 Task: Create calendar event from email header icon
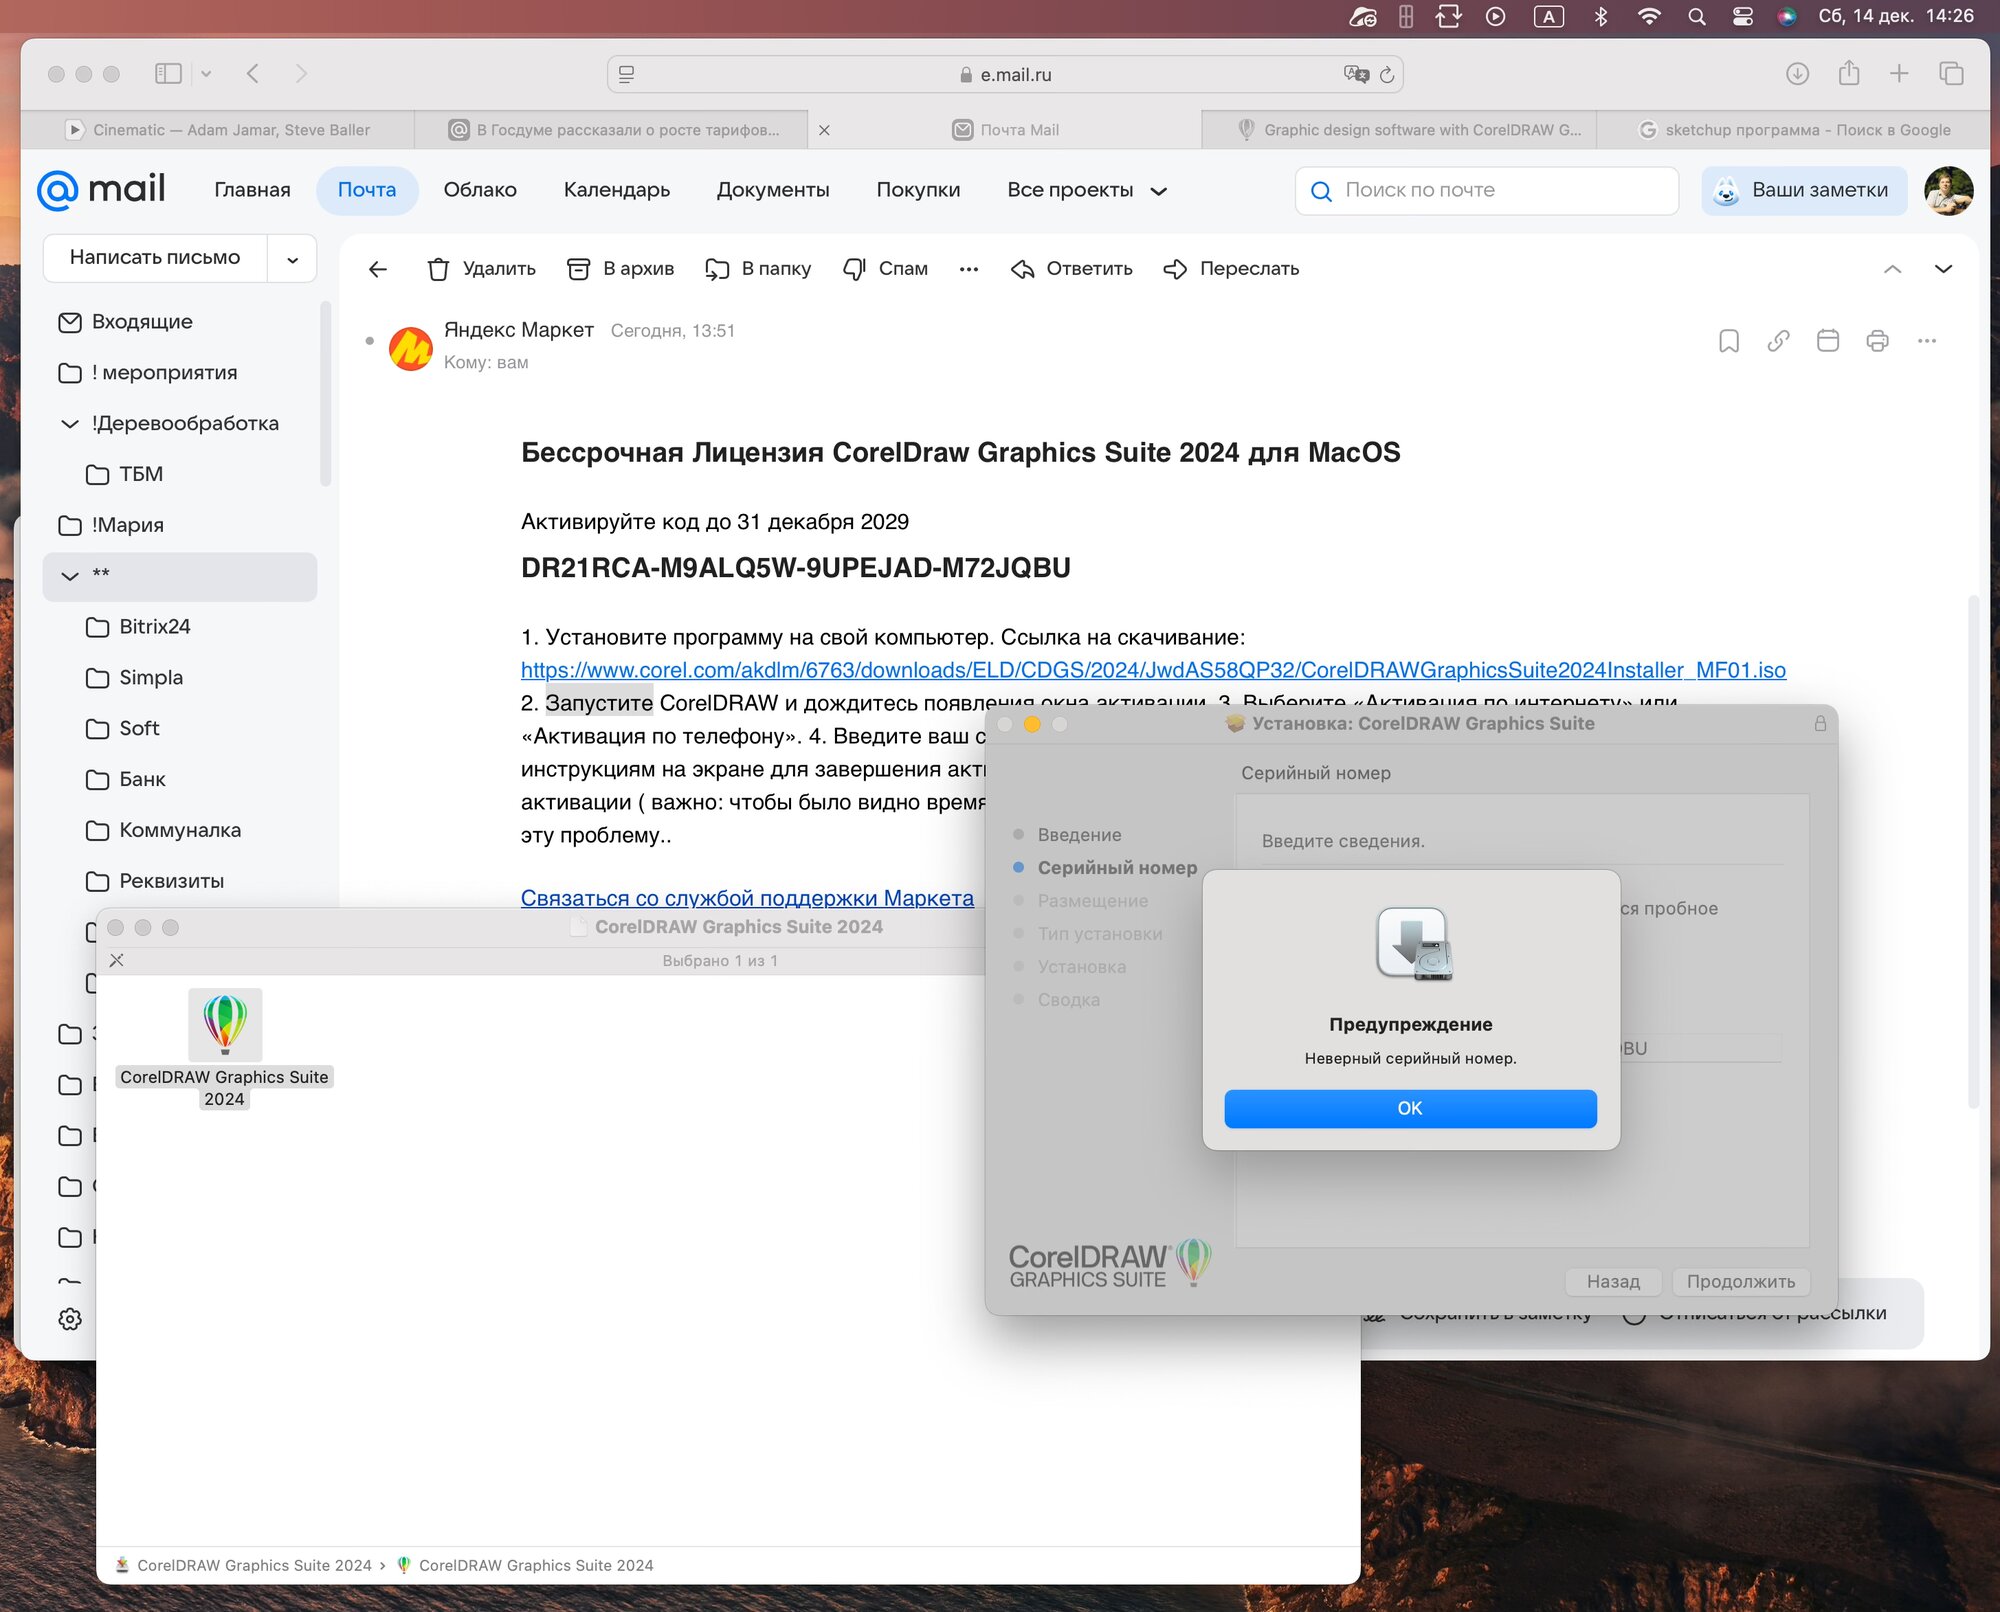point(1828,341)
